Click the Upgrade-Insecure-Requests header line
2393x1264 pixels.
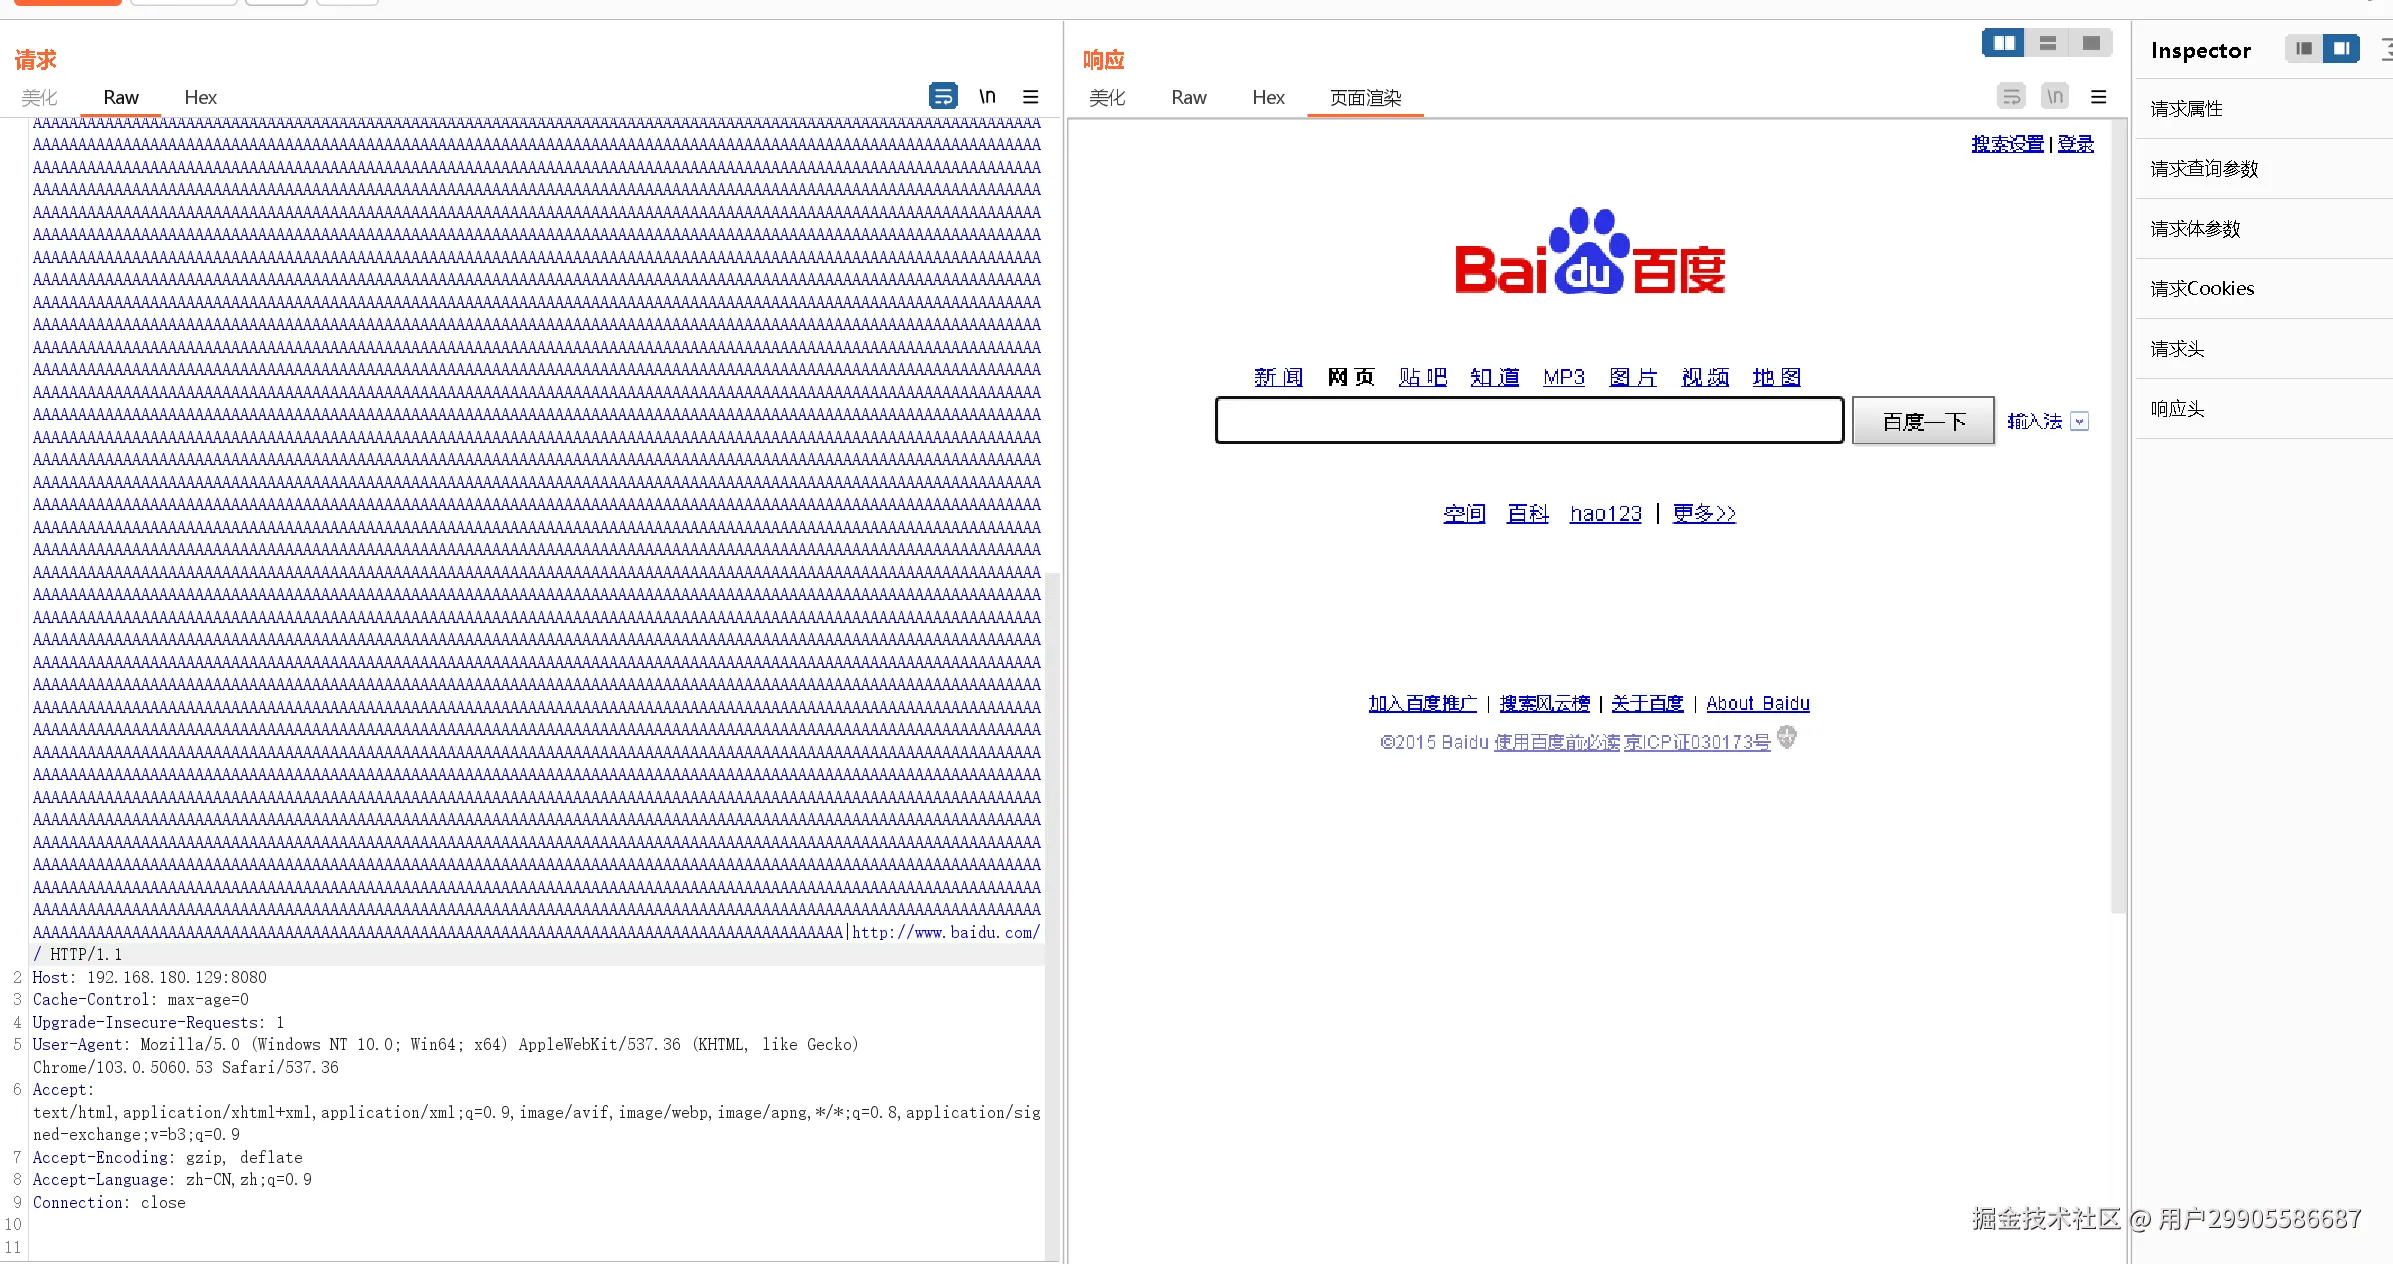159,1022
